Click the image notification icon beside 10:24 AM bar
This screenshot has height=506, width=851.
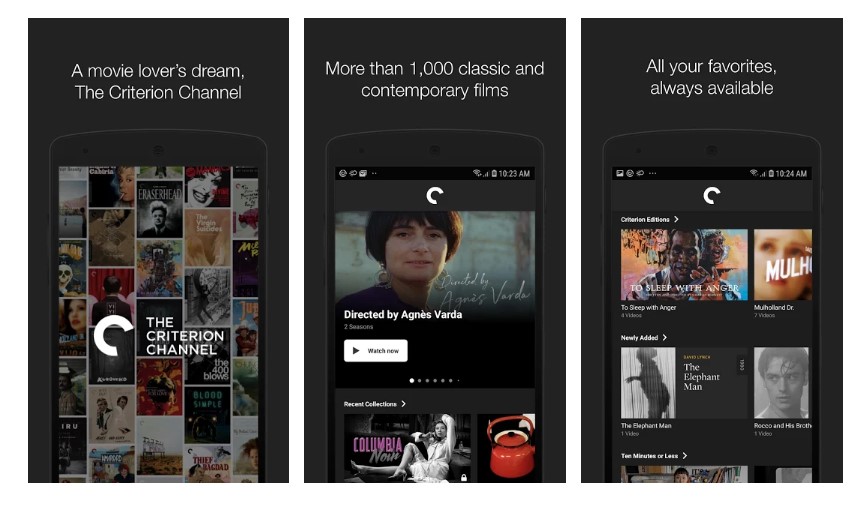tap(620, 173)
